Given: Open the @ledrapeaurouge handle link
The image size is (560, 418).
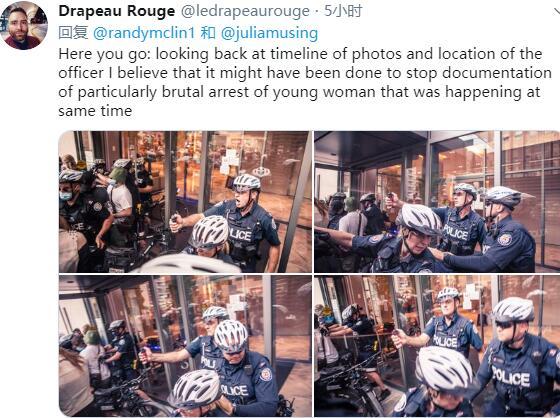Looking at the screenshot, I should pos(245,11).
